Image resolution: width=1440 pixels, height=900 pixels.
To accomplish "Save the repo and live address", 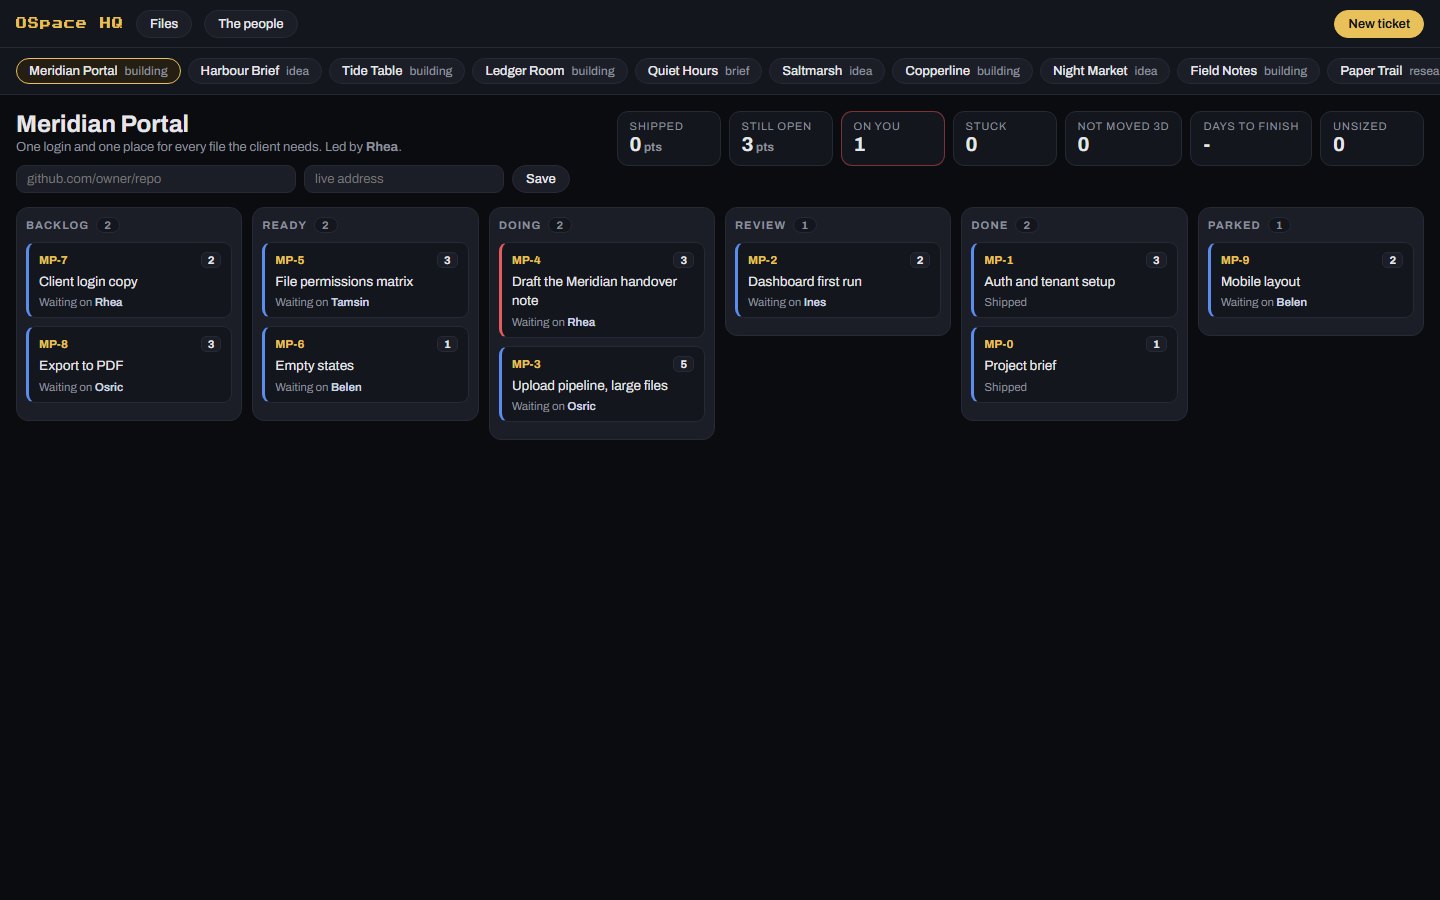I will [x=541, y=179].
